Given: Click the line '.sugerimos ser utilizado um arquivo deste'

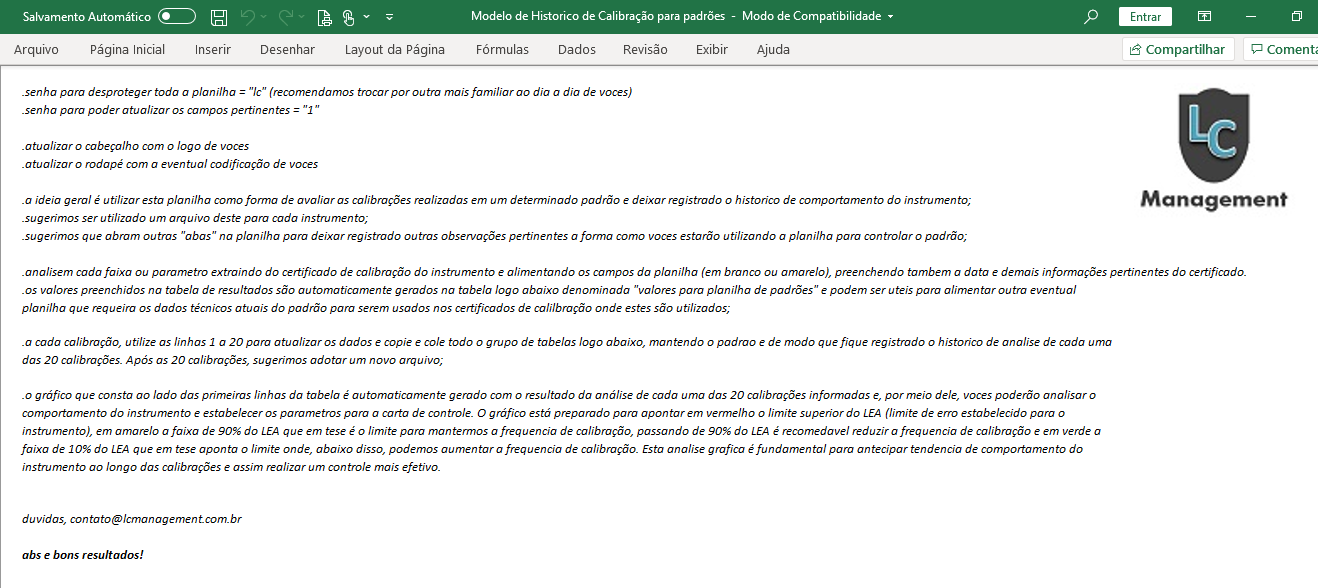Looking at the screenshot, I should pos(195,218).
